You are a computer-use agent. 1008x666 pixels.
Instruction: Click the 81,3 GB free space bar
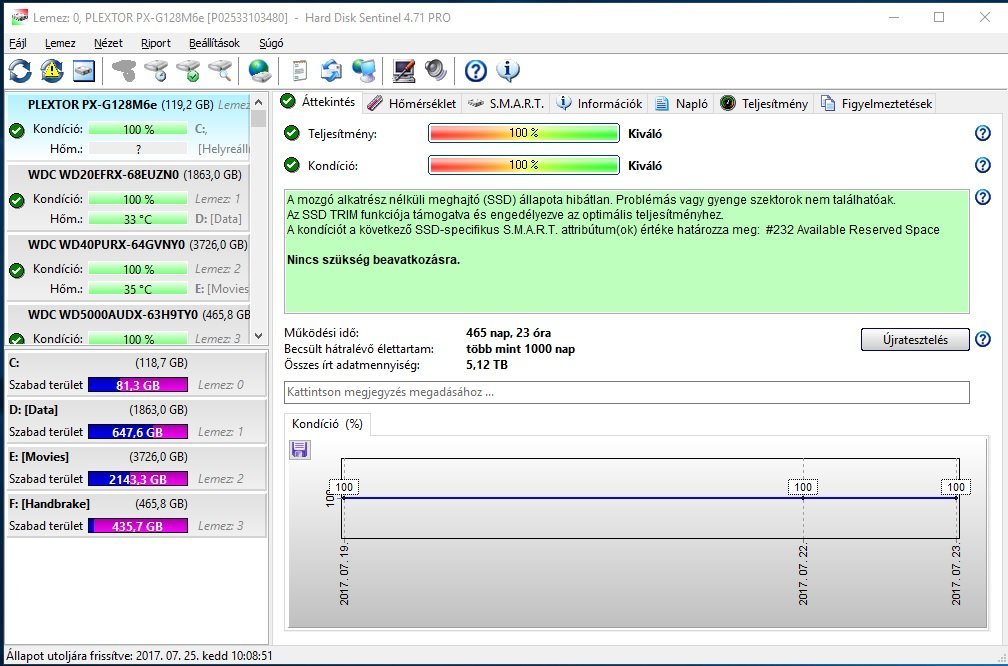point(138,385)
